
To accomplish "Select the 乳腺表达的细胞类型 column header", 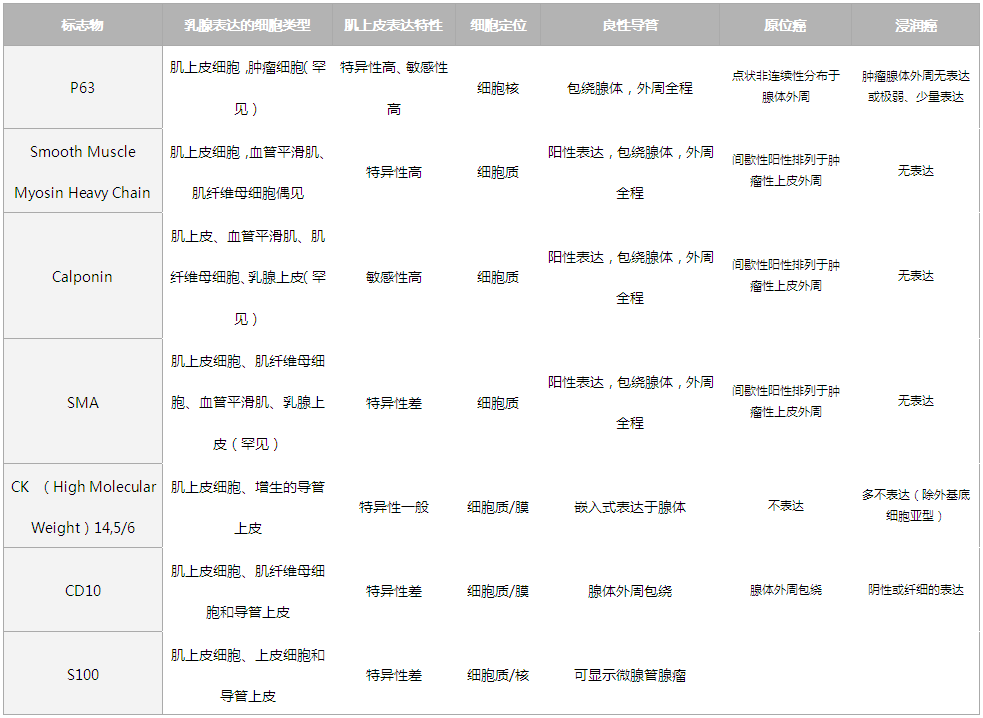I will [247, 25].
